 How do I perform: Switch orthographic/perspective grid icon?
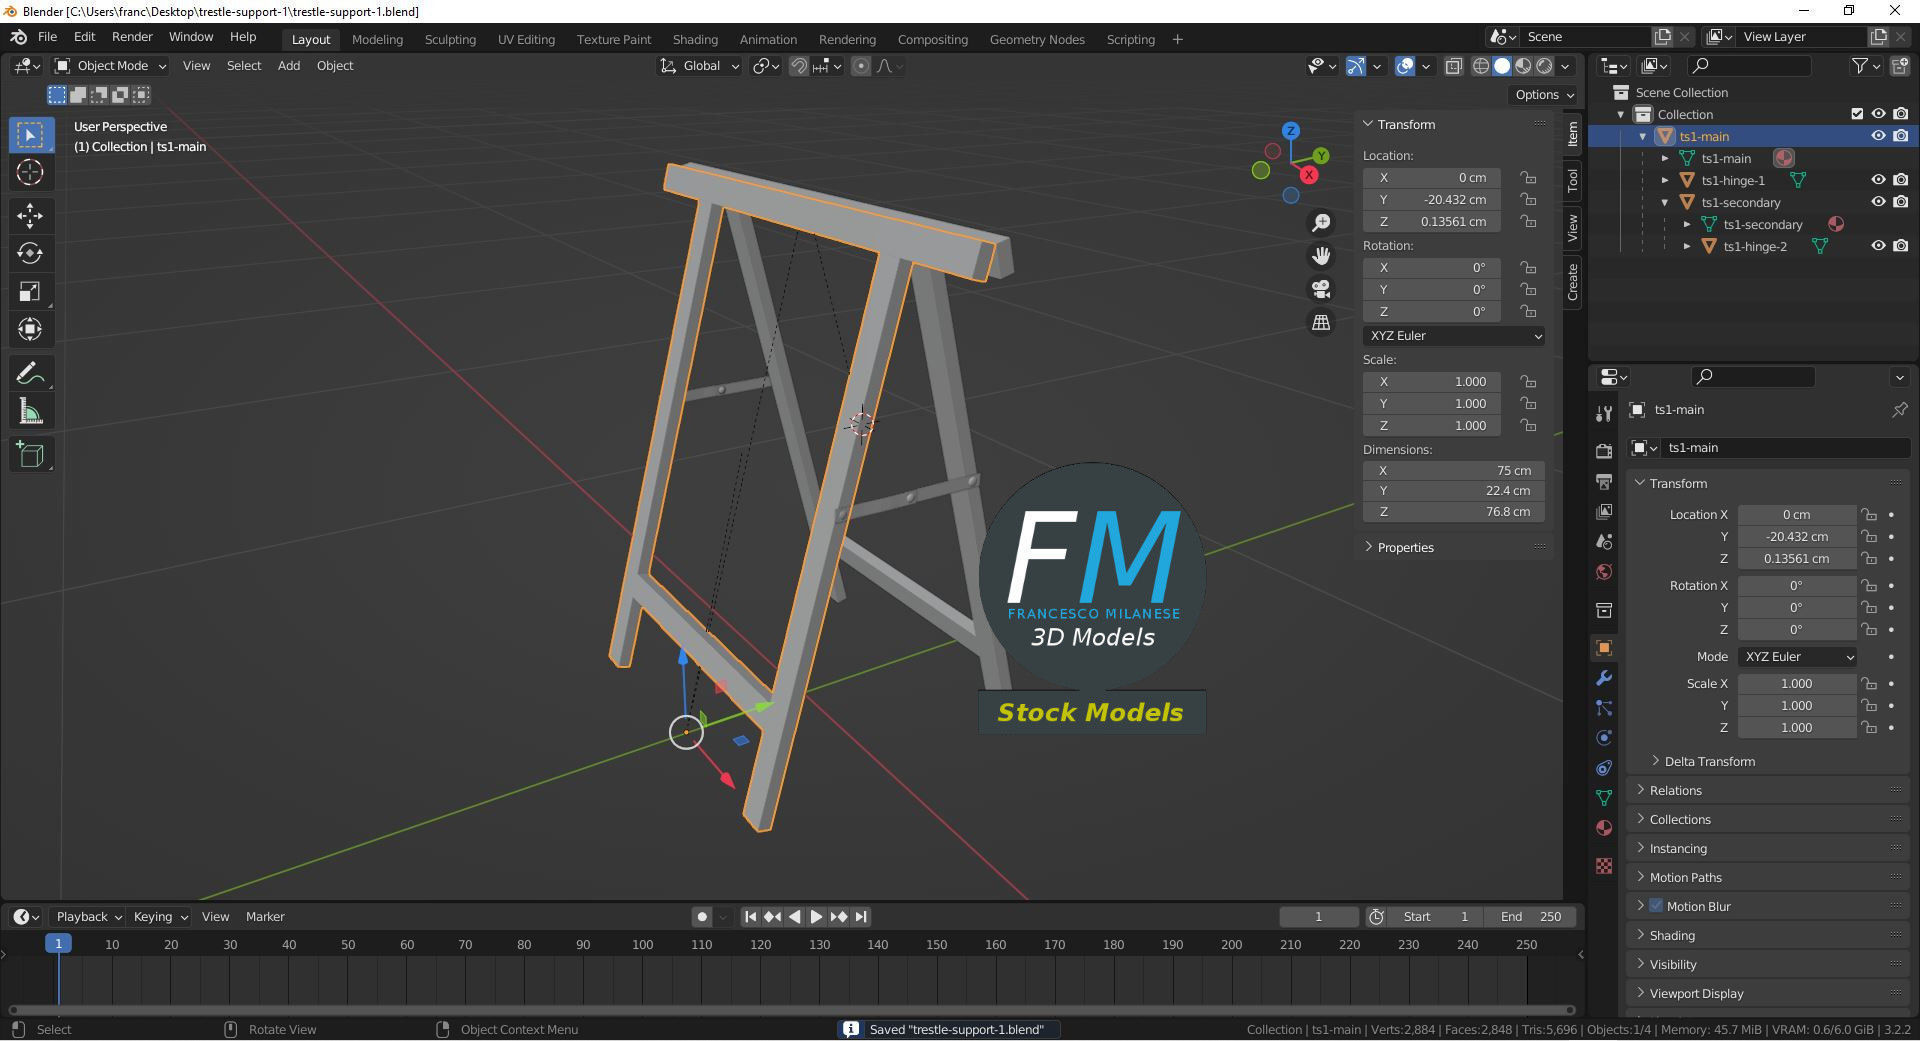1321,322
